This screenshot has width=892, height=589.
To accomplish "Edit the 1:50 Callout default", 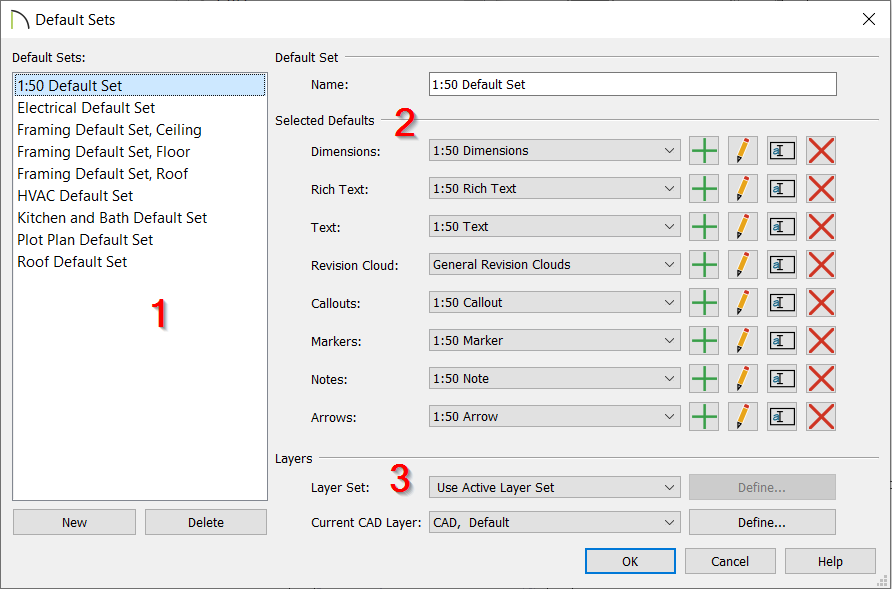I will [x=742, y=303].
